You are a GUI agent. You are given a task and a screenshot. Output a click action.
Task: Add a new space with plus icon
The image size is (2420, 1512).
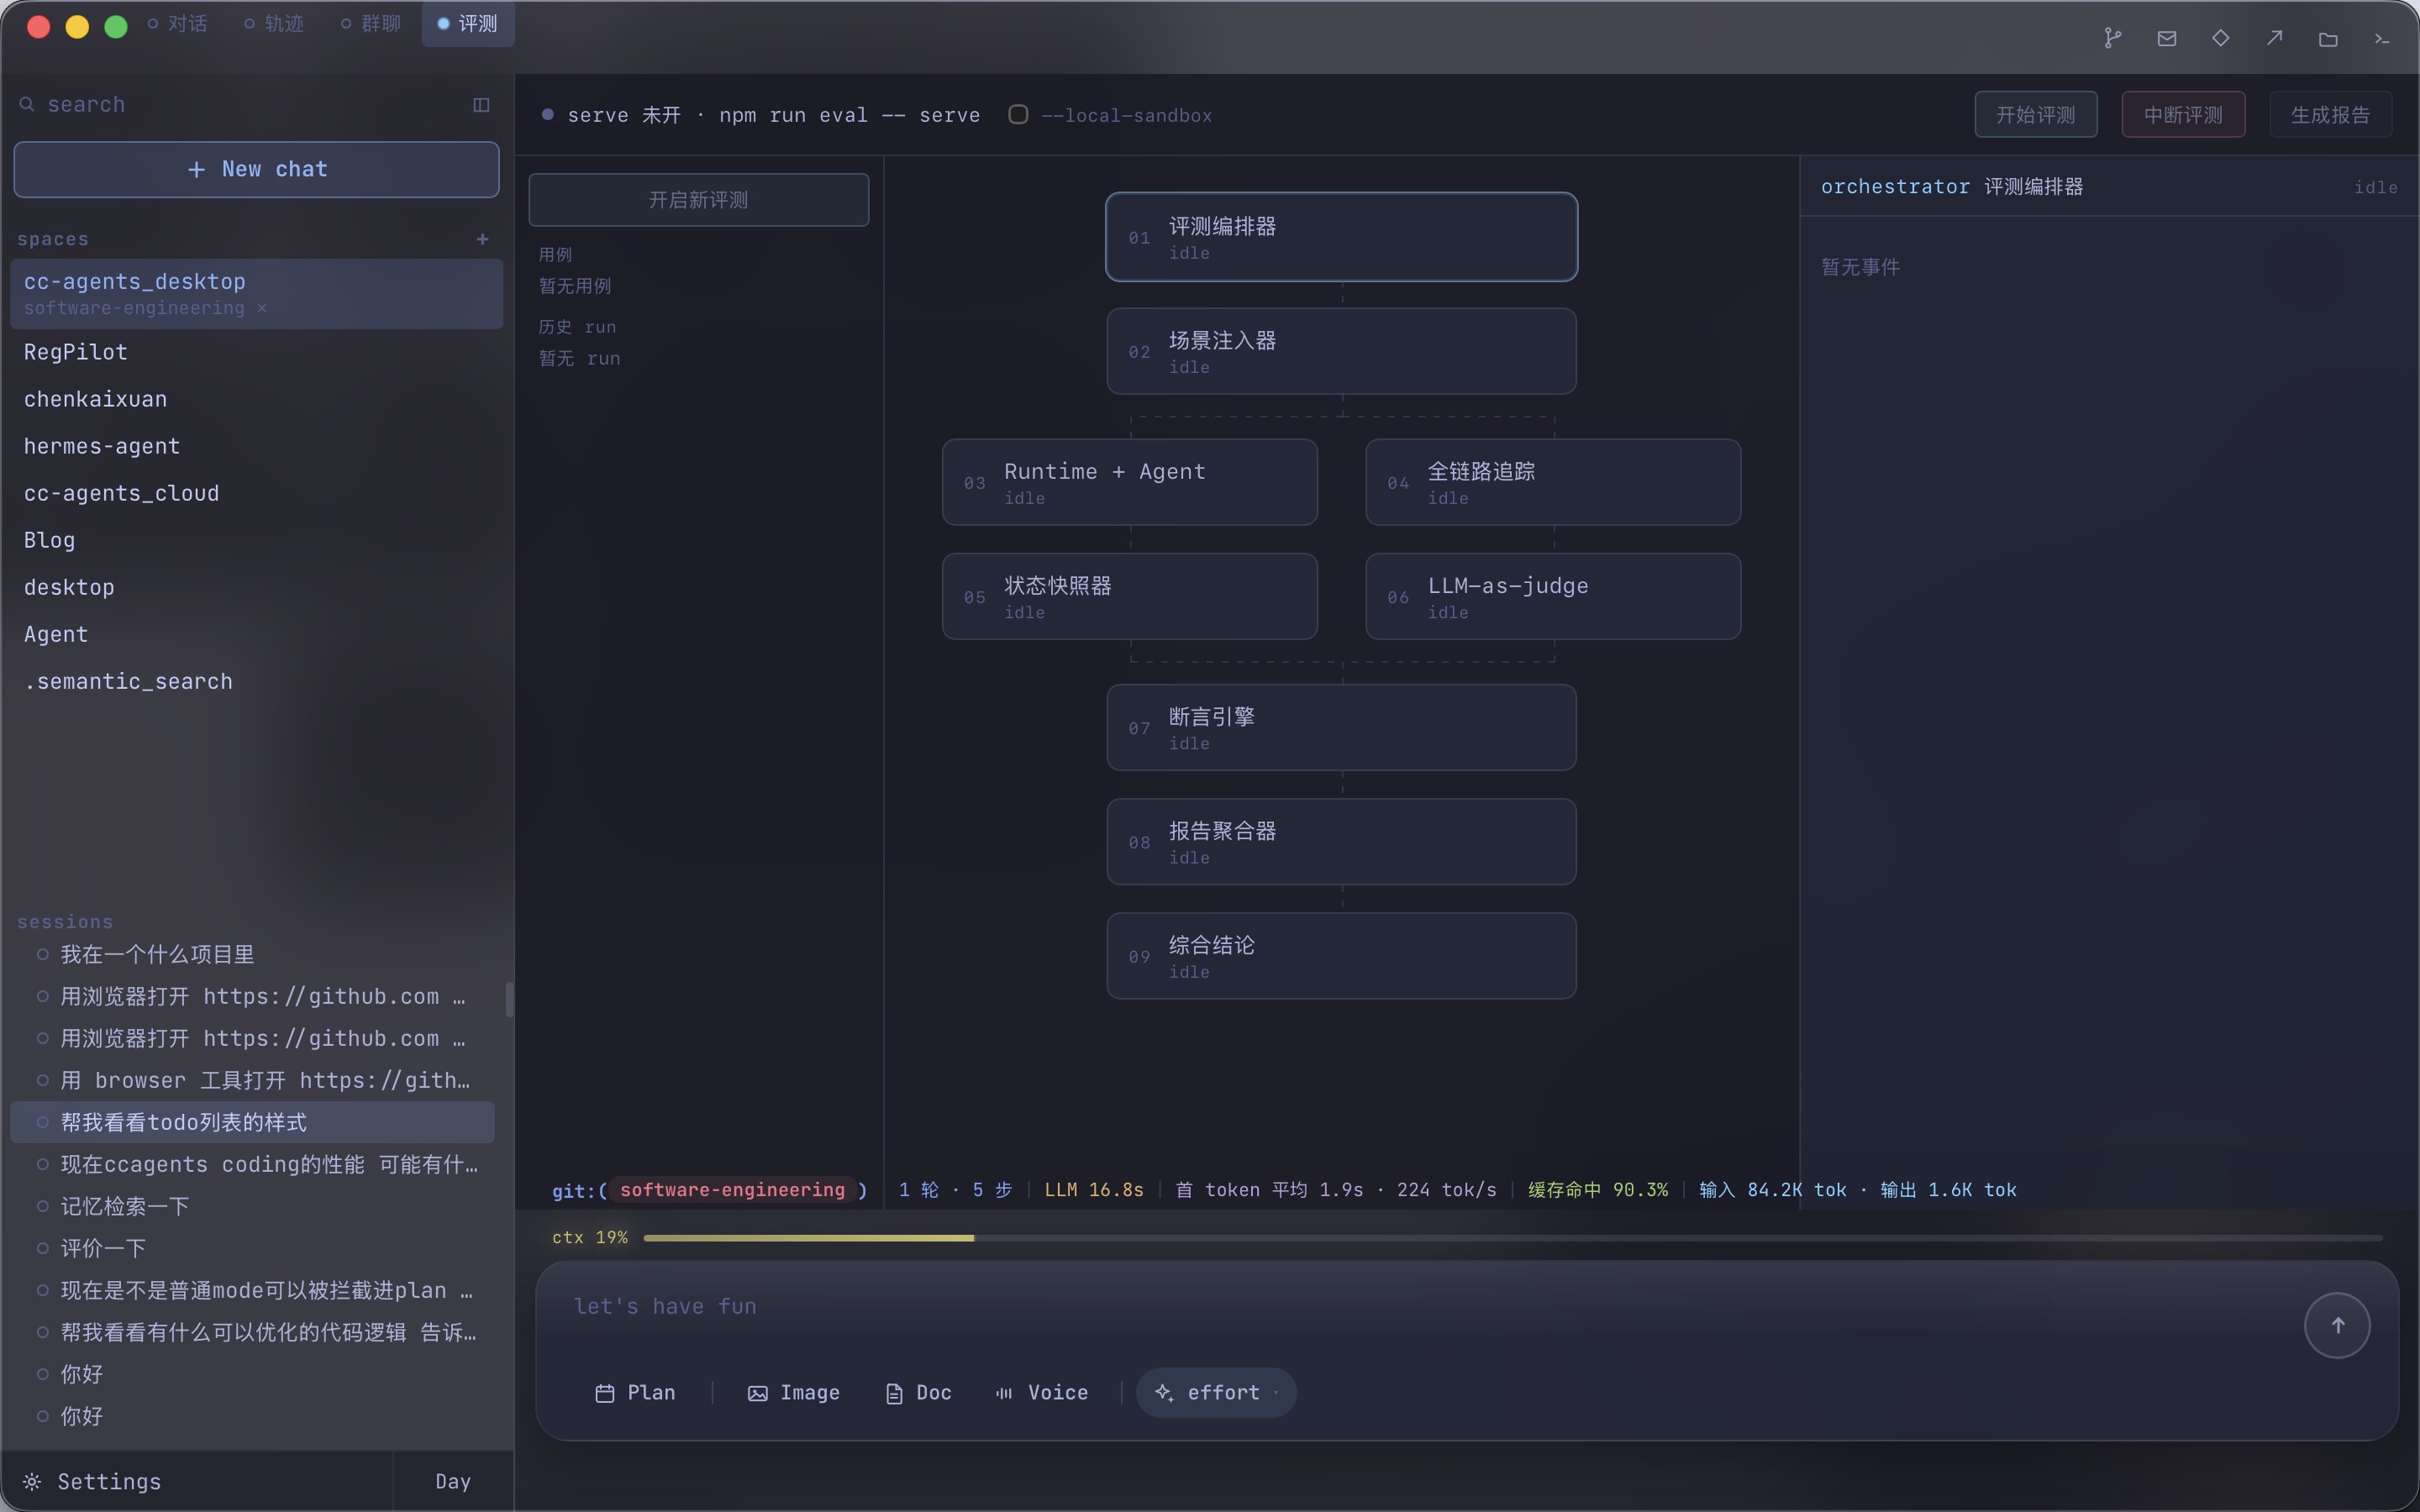[483, 239]
